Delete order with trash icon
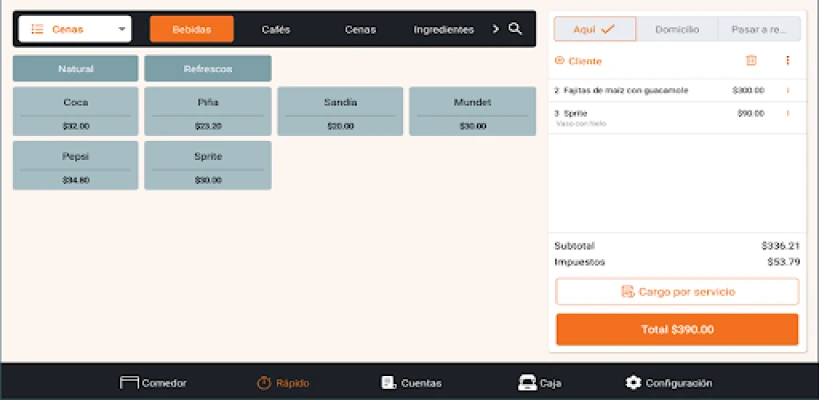Image resolution: width=819 pixels, height=400 pixels. tap(751, 61)
